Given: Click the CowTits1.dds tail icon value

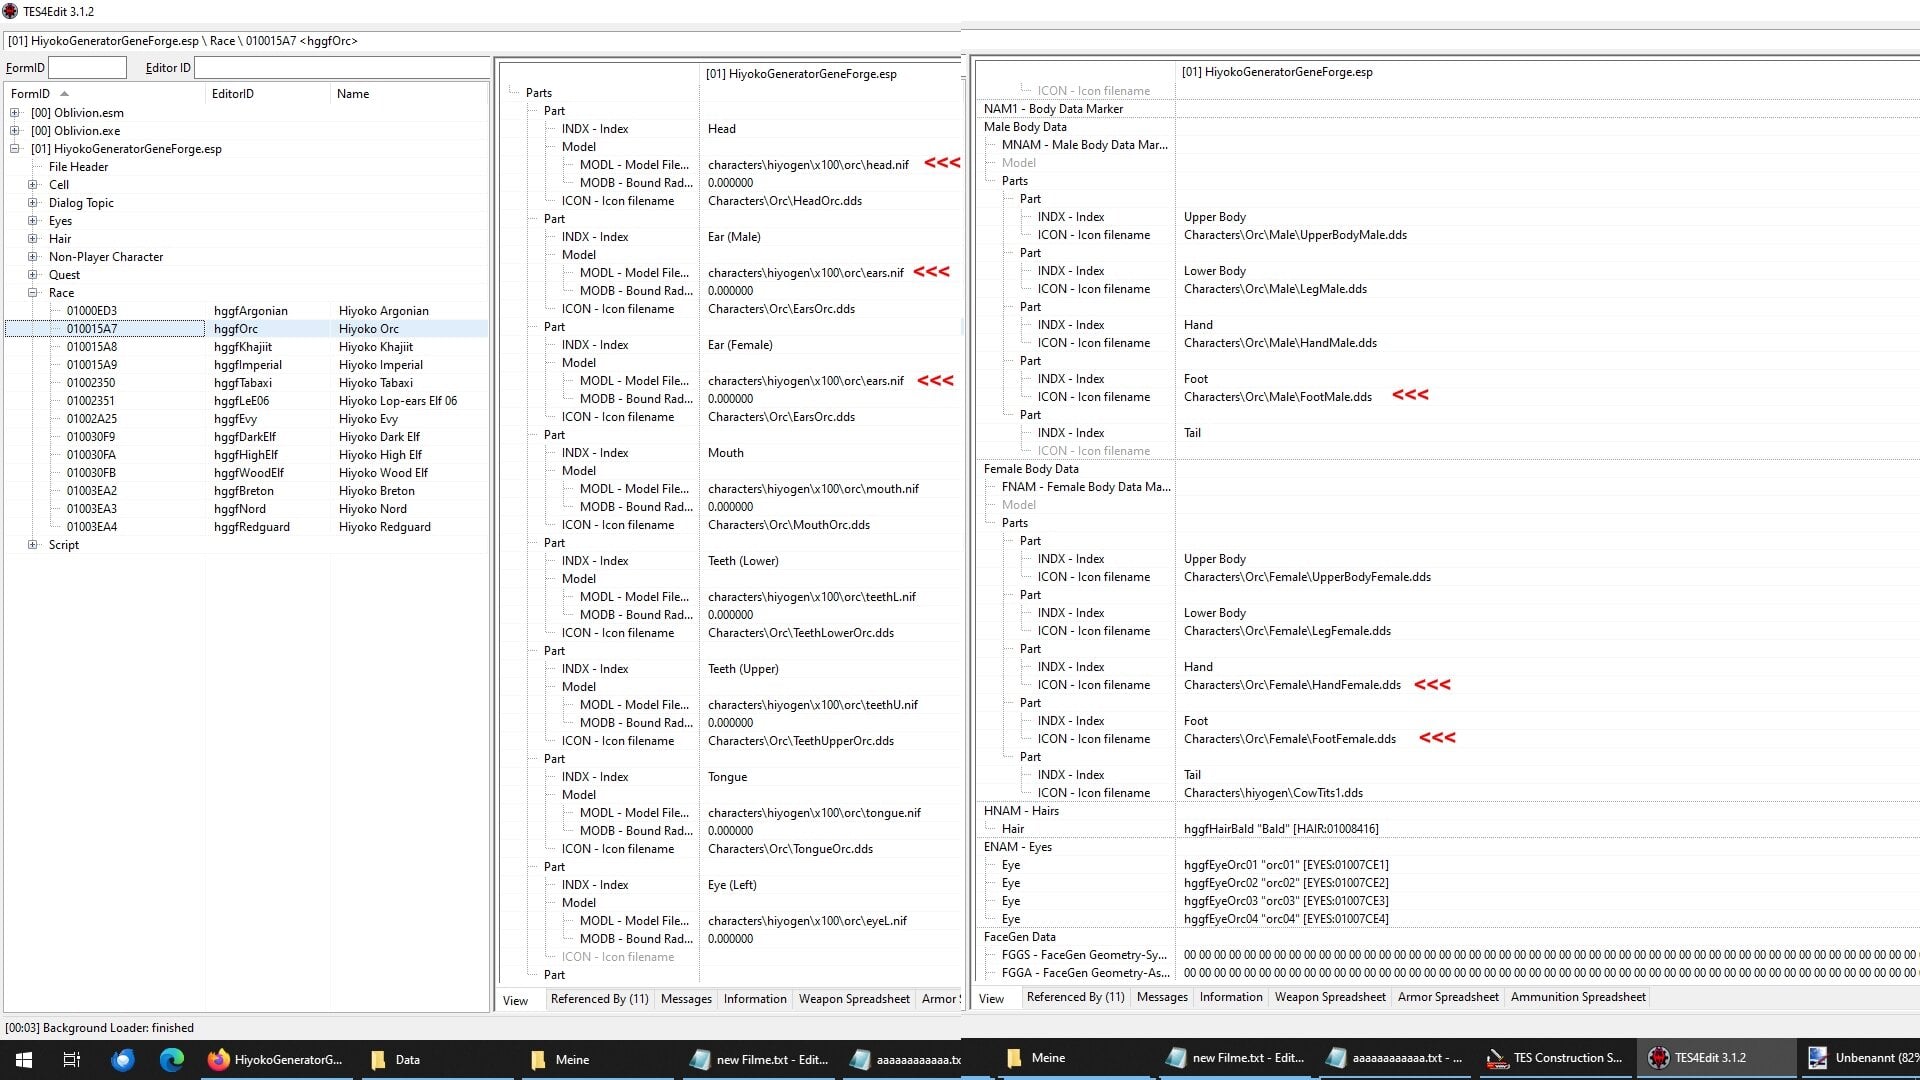Looking at the screenshot, I should [x=1273, y=793].
